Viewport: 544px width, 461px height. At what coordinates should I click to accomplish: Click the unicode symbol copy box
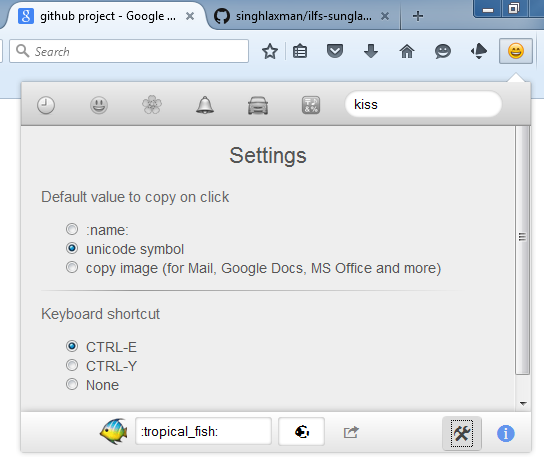coord(301,432)
